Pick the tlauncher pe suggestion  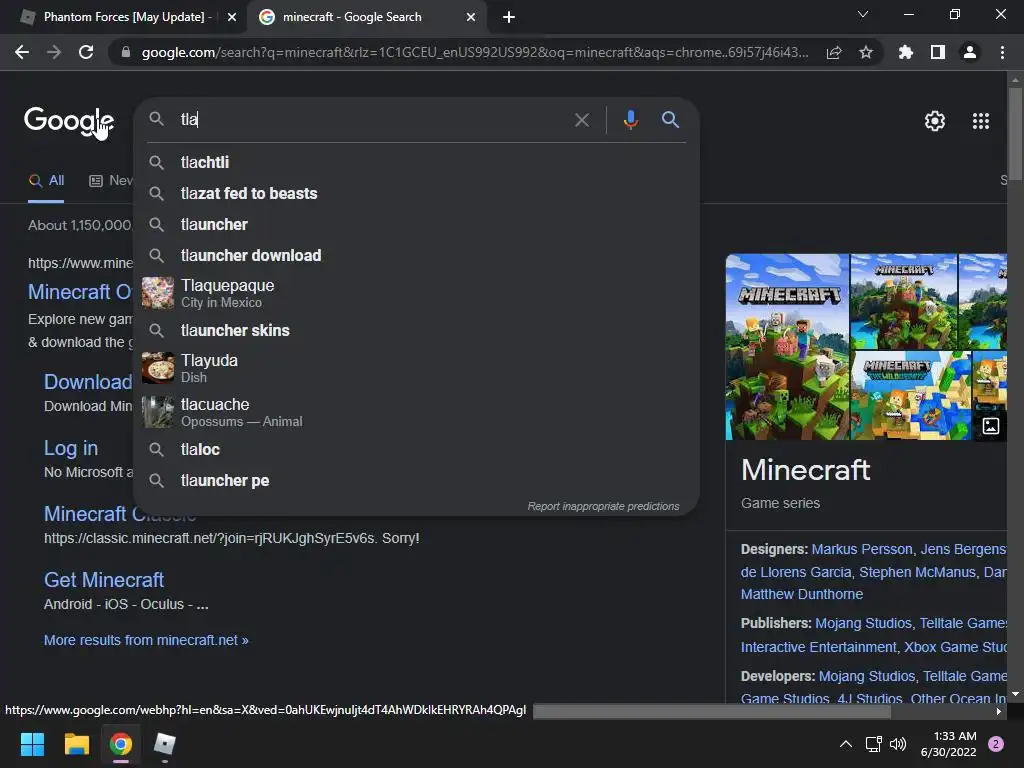coord(416,481)
